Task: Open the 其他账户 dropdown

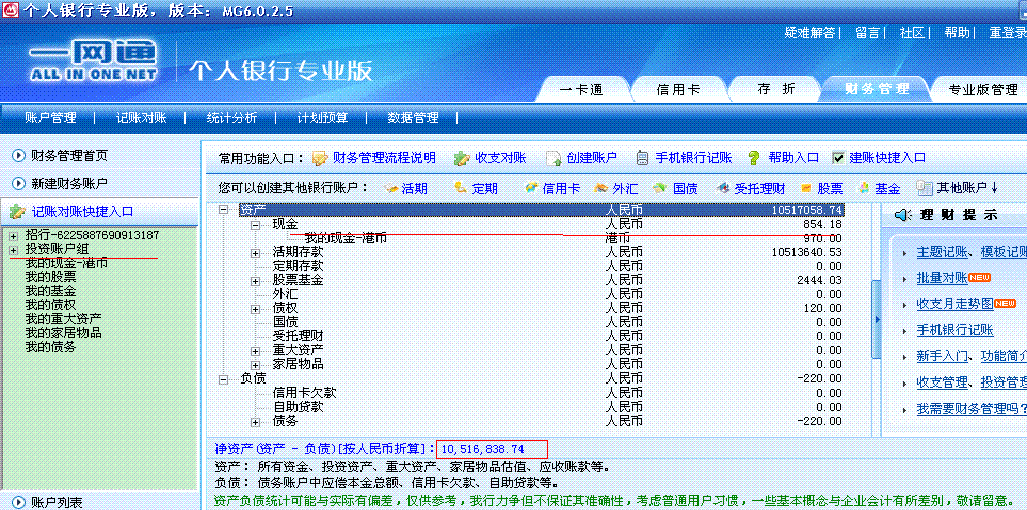Action: [958, 188]
